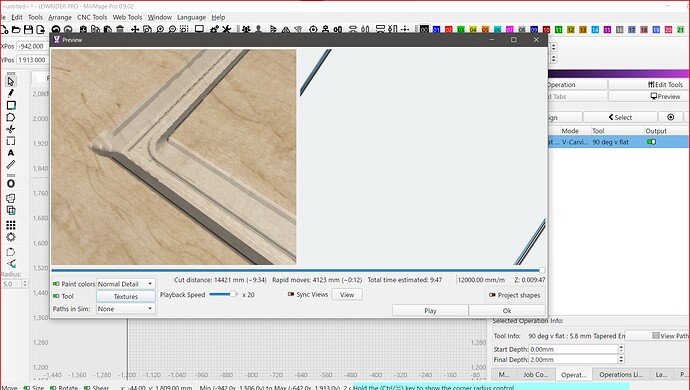
Task: Click the Start Depth stepper arrows
Action: (621, 349)
